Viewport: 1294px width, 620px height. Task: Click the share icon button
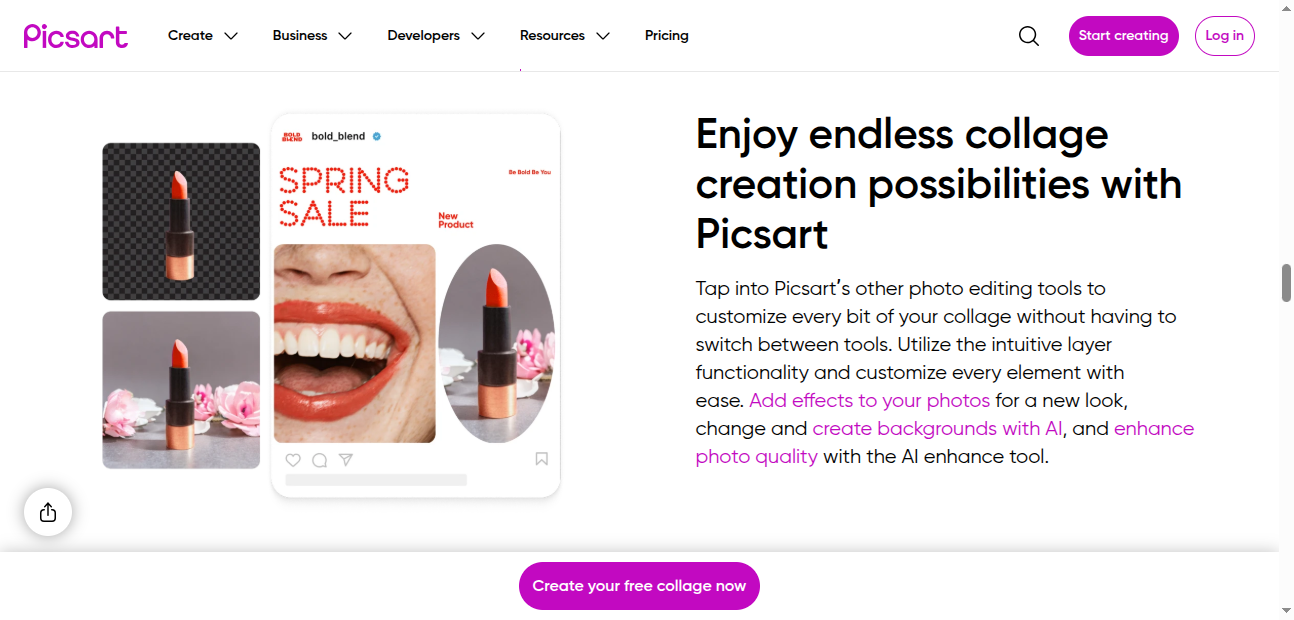48,513
